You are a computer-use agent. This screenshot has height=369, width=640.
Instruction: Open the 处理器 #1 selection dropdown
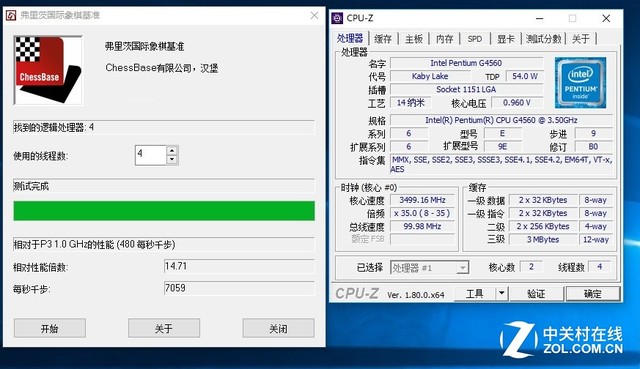pyautogui.click(x=429, y=268)
